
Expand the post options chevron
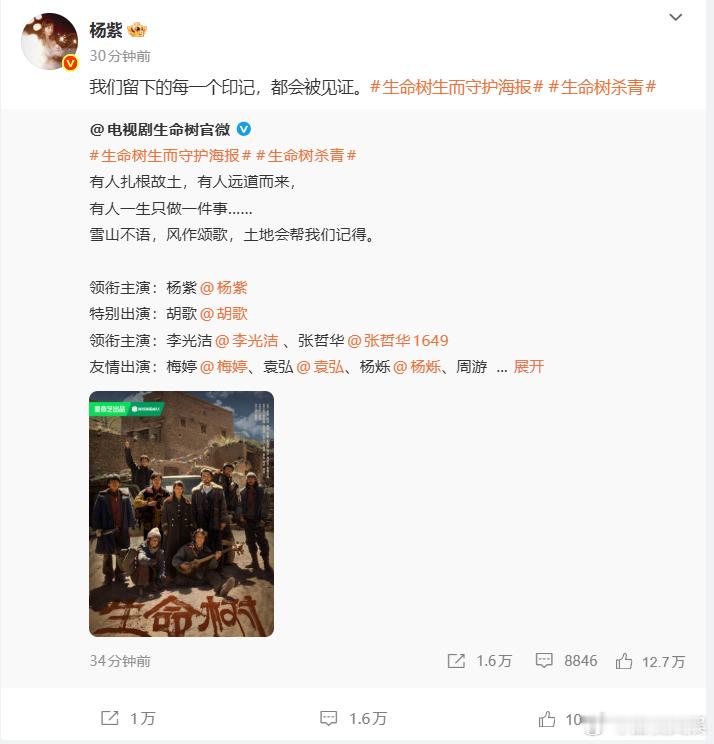pos(675,18)
